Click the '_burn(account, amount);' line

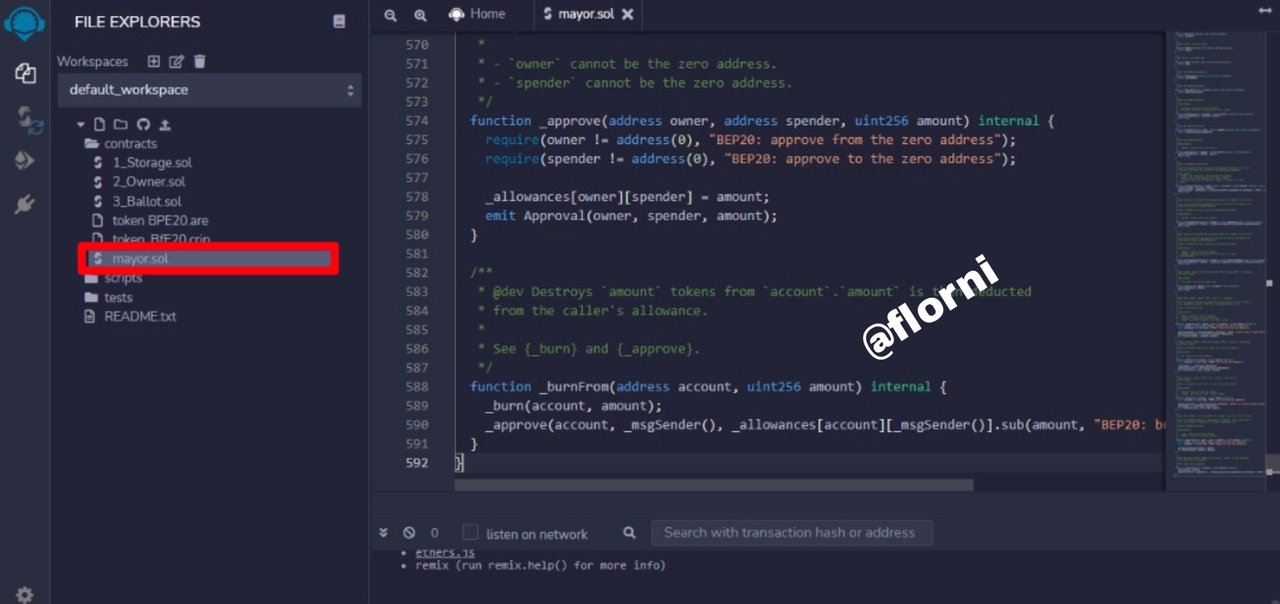pos(574,406)
